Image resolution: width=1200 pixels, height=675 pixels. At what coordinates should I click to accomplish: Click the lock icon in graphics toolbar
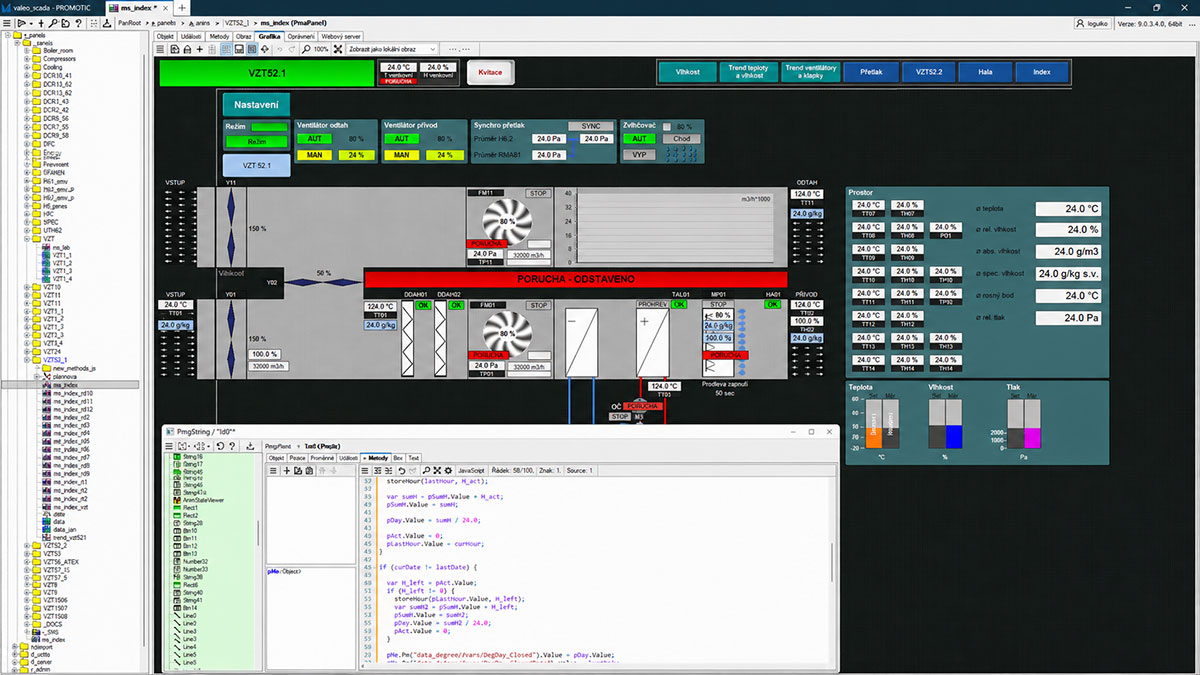pyautogui.click(x=186, y=49)
